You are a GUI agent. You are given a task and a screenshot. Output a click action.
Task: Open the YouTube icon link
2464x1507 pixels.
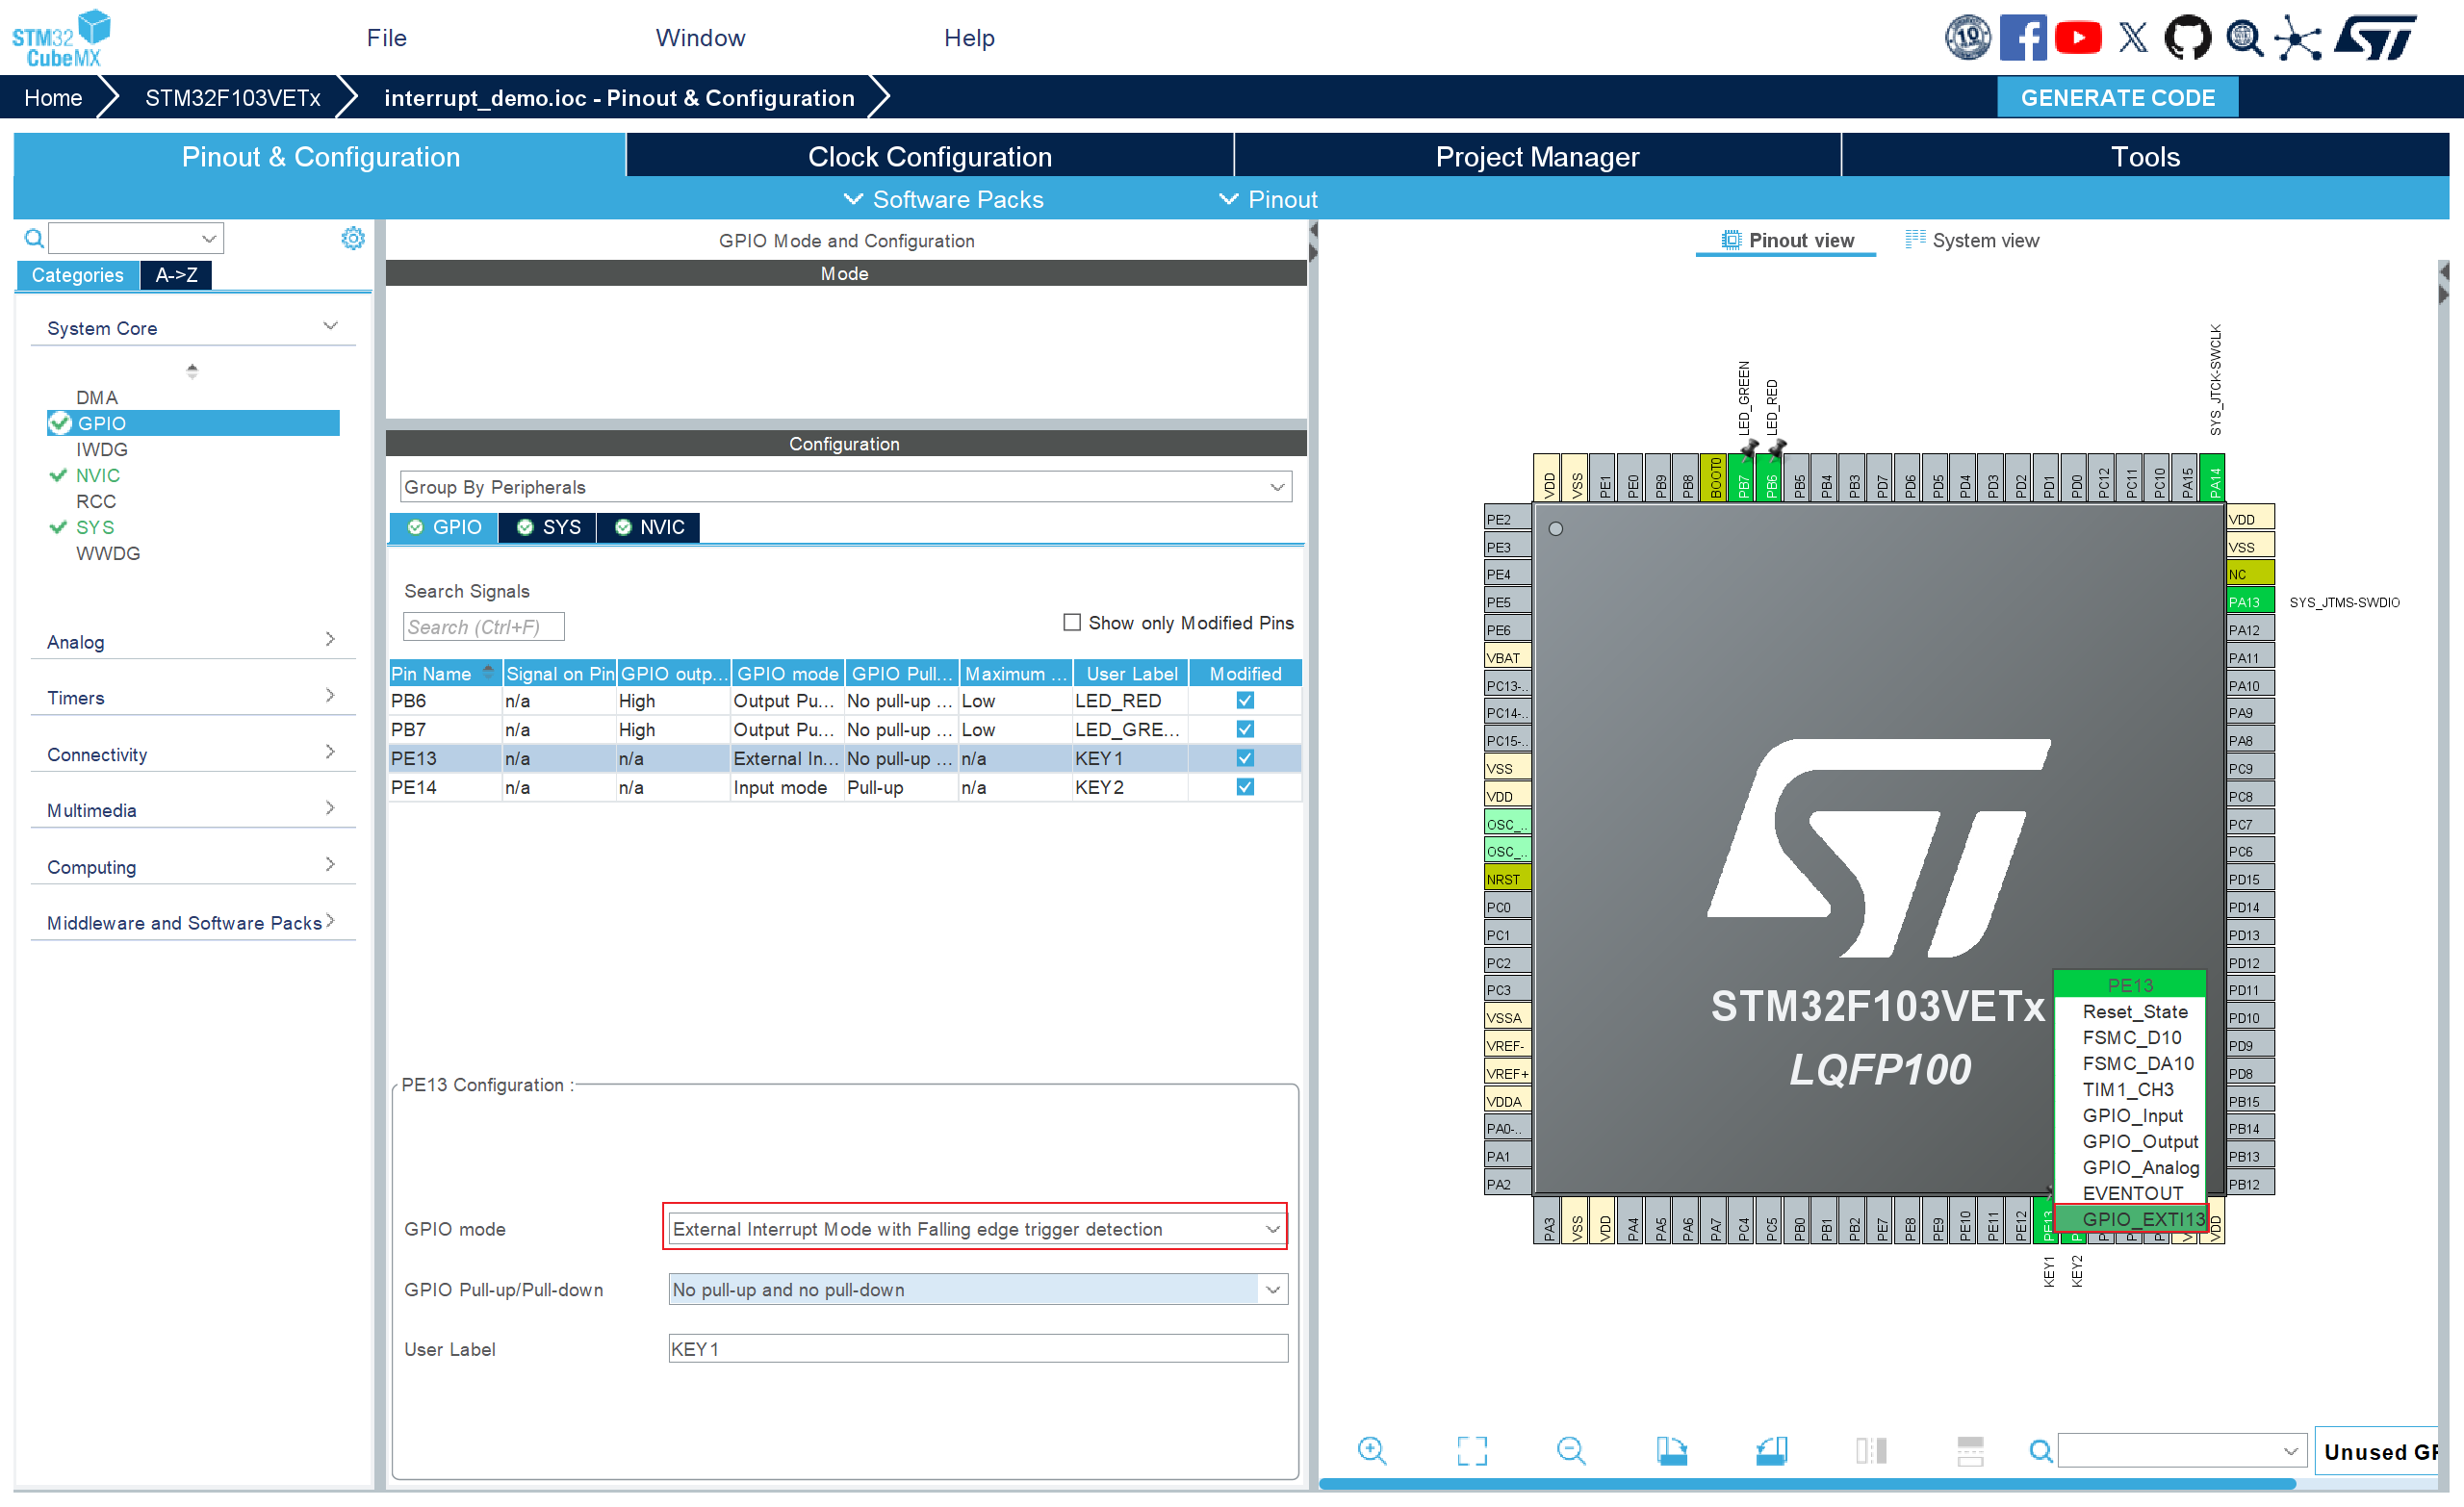[x=2078, y=38]
